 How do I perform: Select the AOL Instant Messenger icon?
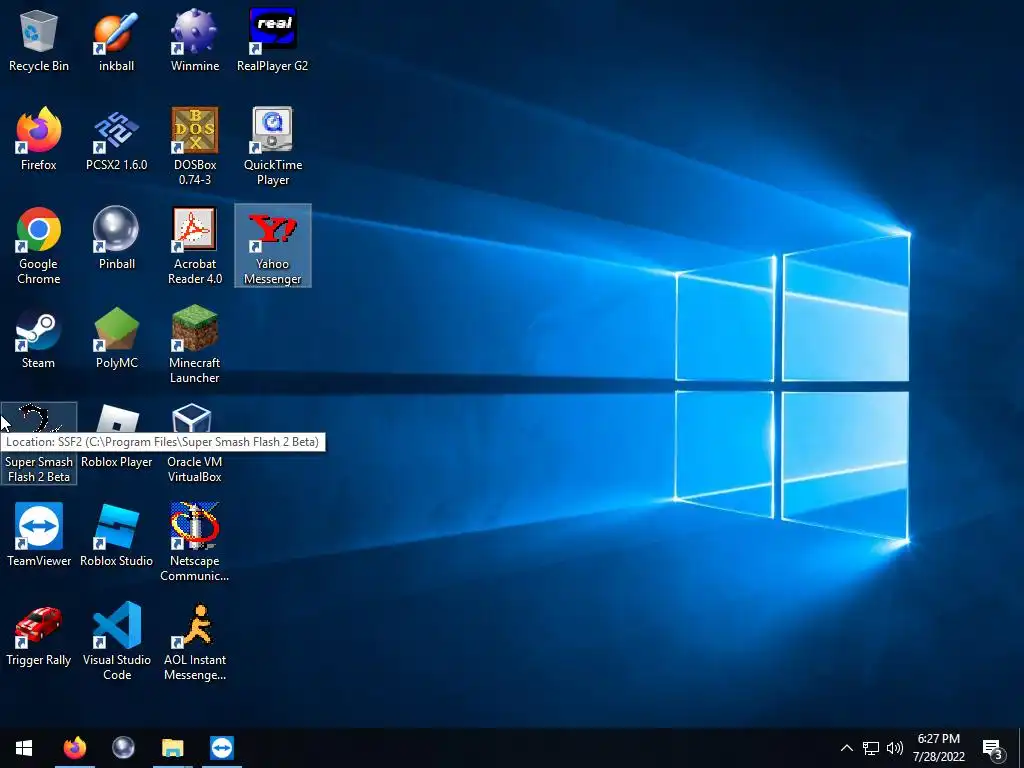pyautogui.click(x=195, y=642)
